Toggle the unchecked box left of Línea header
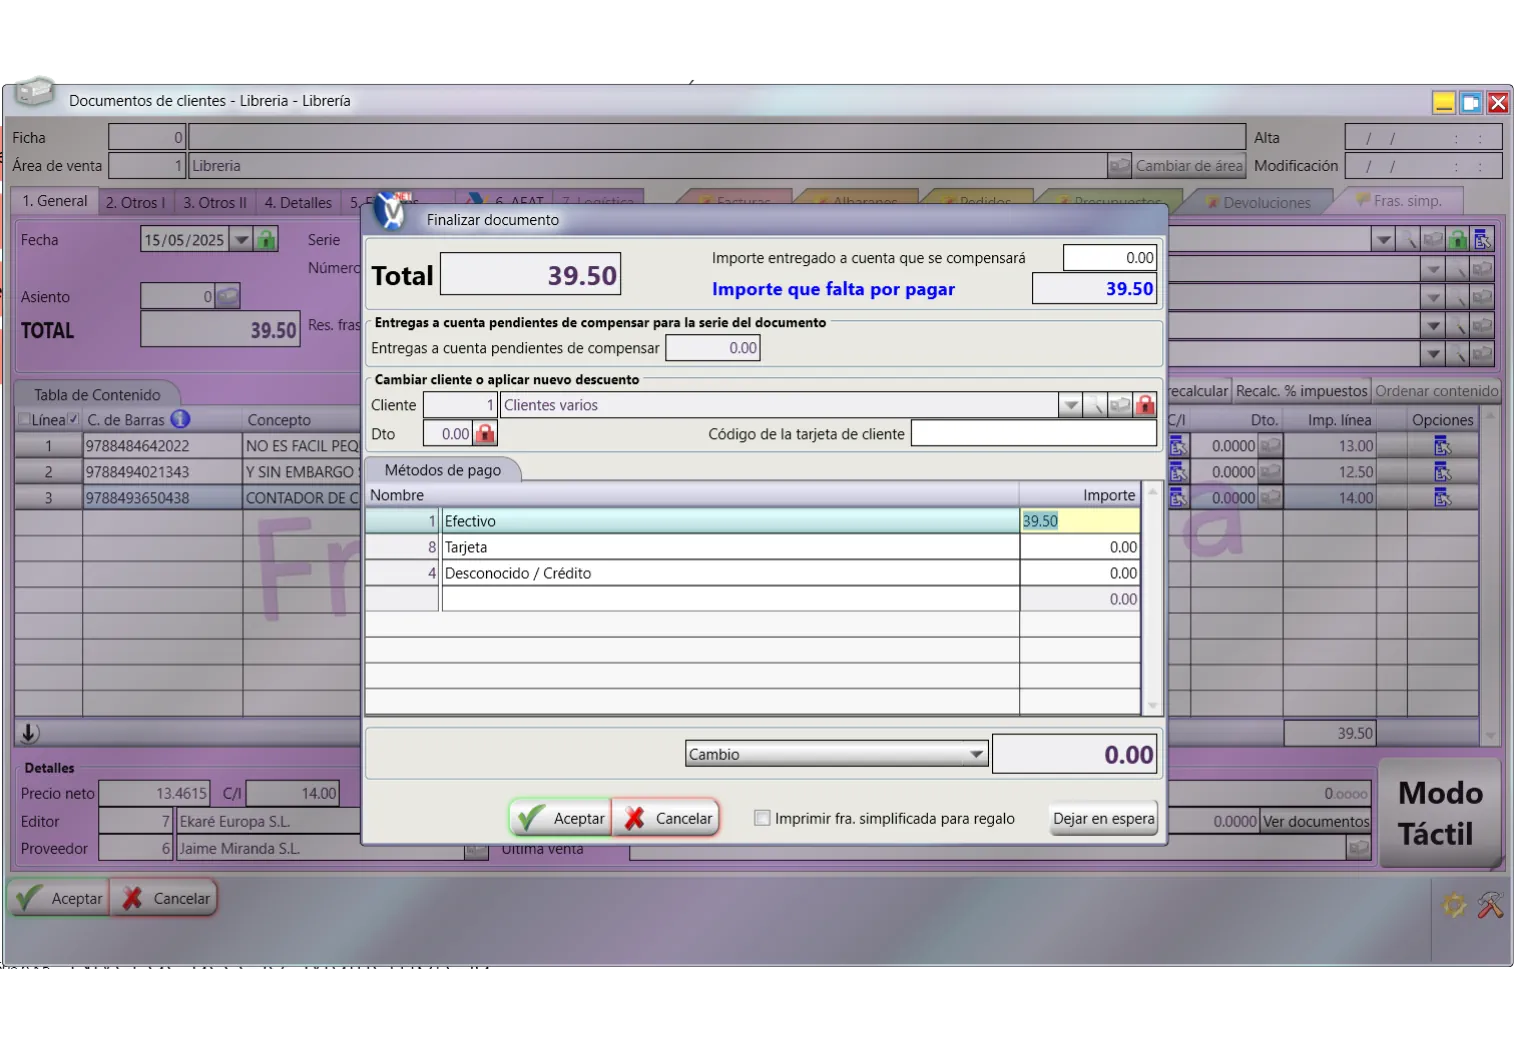Screen dimensions: 1516x1040 24,419
